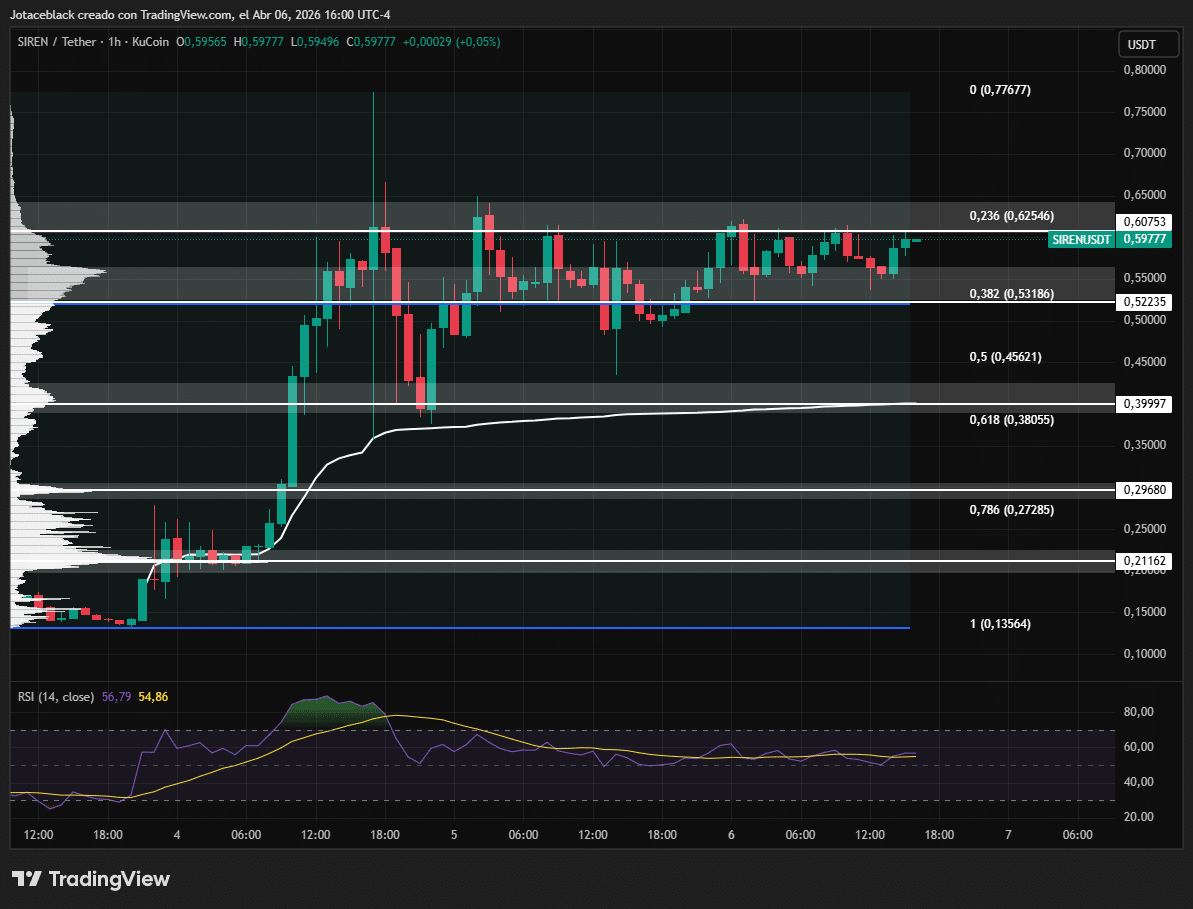Select the 0,21162 price level label

1143,561
